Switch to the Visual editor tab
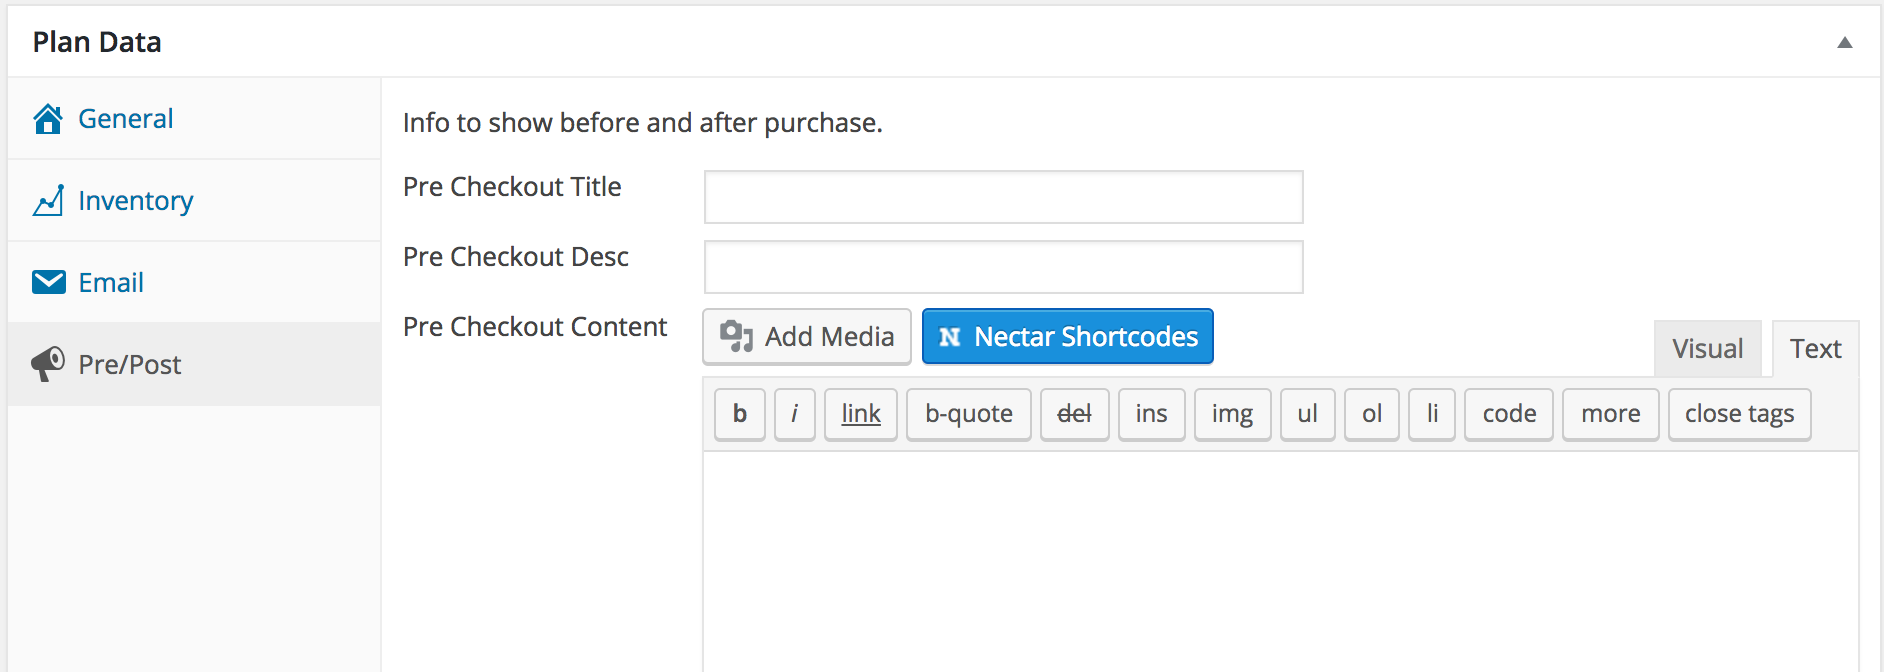1884x672 pixels. [1707, 349]
